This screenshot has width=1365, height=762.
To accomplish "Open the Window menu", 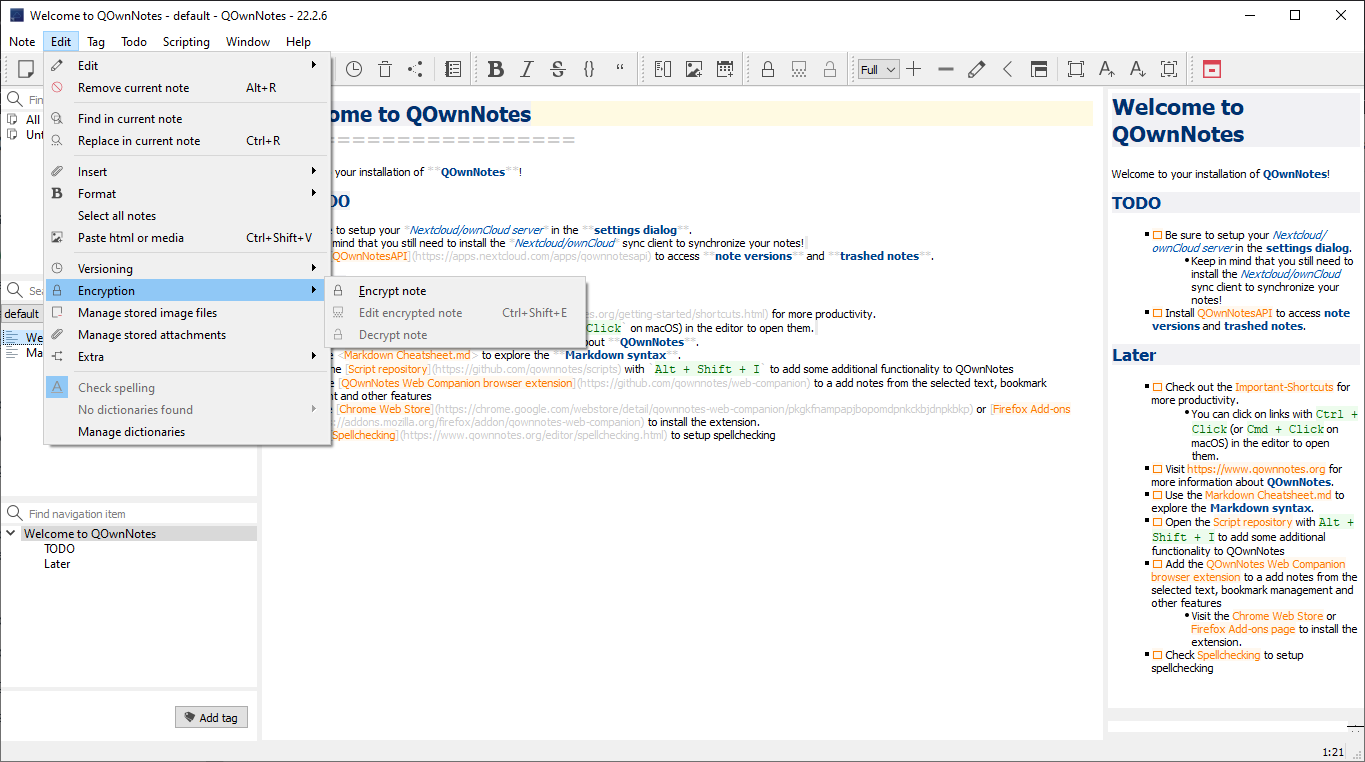I will [248, 42].
